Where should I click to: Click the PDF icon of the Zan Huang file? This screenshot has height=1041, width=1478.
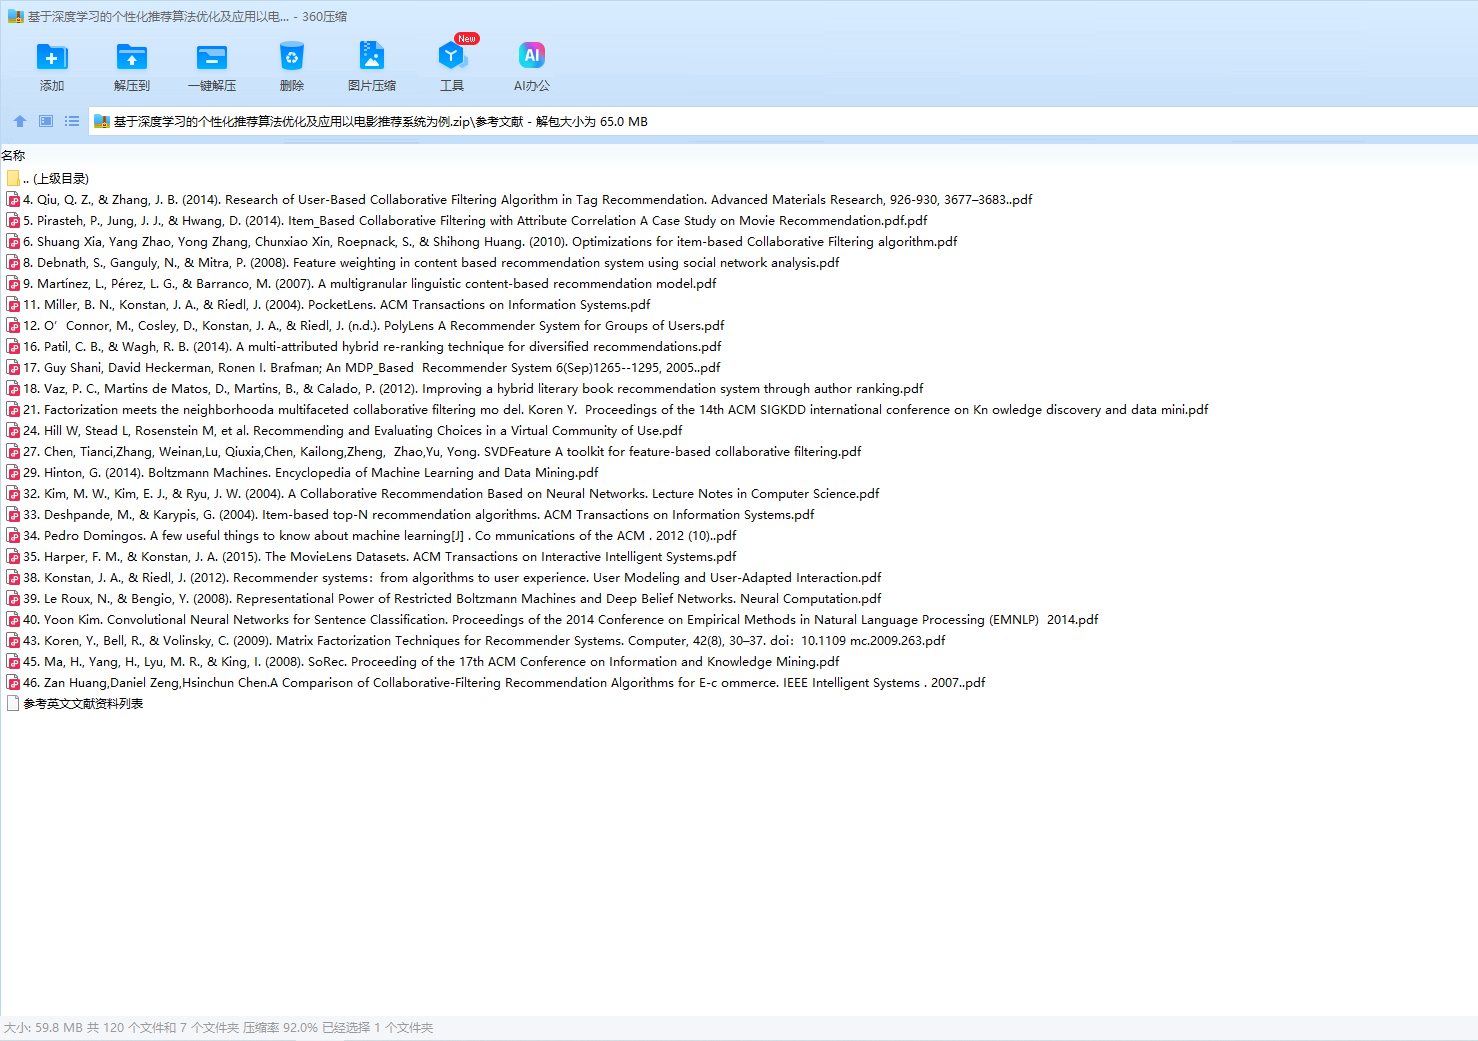13,683
